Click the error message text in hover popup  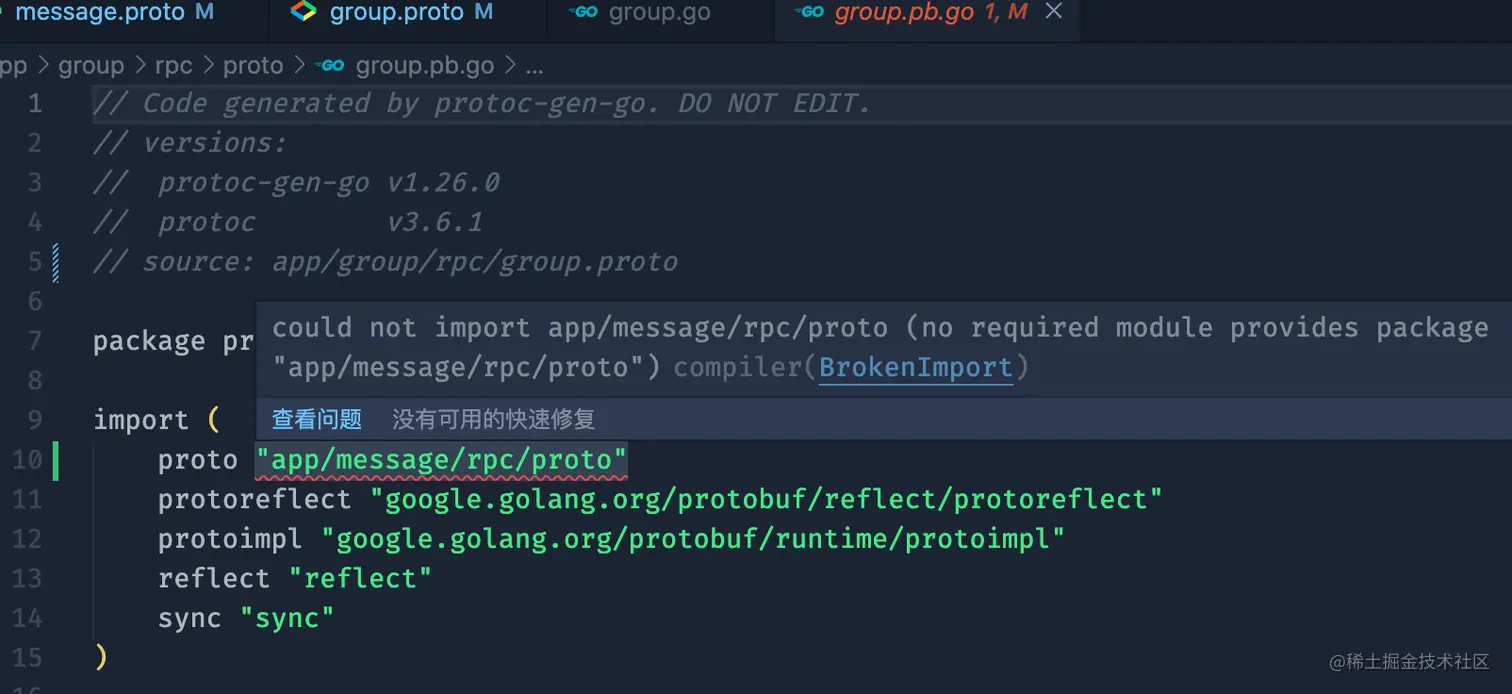click(x=880, y=347)
